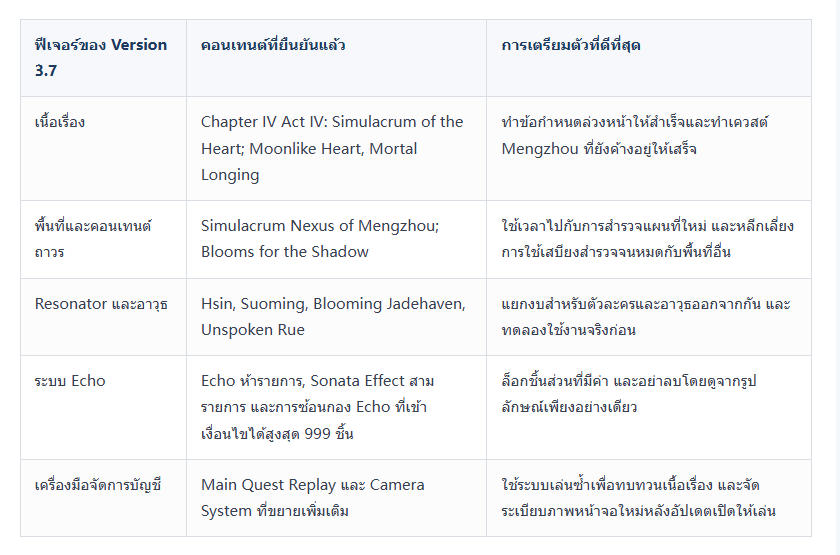Image resolution: width=840 pixels, height=555 pixels.
Task: Click the 'Unspoken Rue' text in the table
Action: 253,330
